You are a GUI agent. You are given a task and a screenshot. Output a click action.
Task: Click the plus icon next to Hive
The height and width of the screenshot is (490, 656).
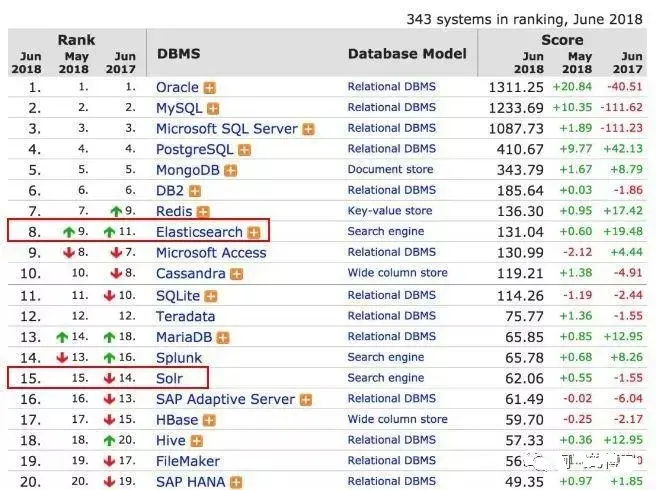(x=196, y=441)
